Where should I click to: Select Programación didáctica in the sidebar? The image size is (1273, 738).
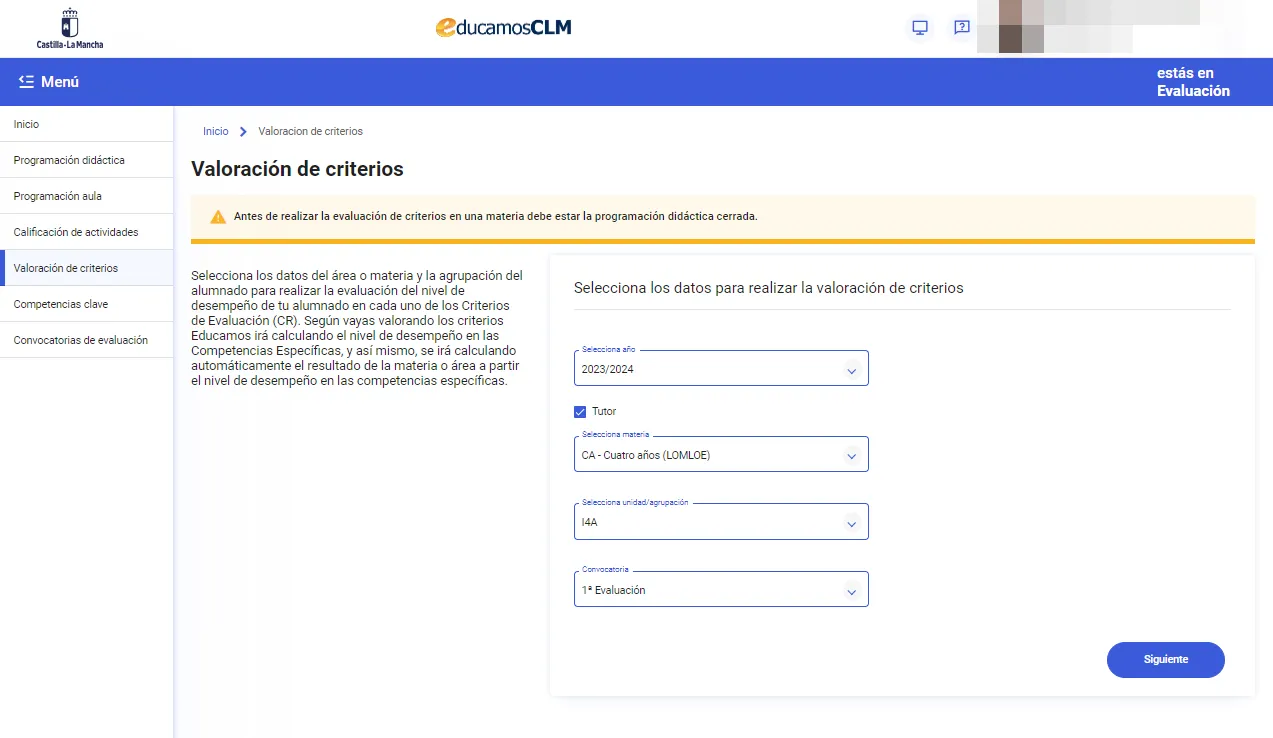pos(68,160)
